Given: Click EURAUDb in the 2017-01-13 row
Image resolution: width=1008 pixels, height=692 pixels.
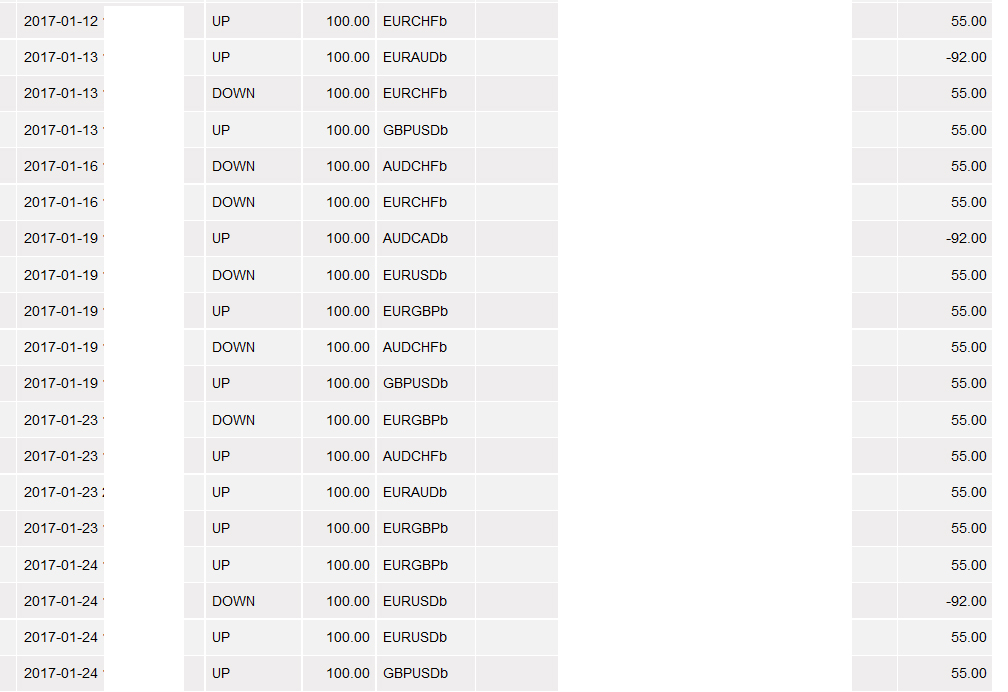Looking at the screenshot, I should coord(414,57).
